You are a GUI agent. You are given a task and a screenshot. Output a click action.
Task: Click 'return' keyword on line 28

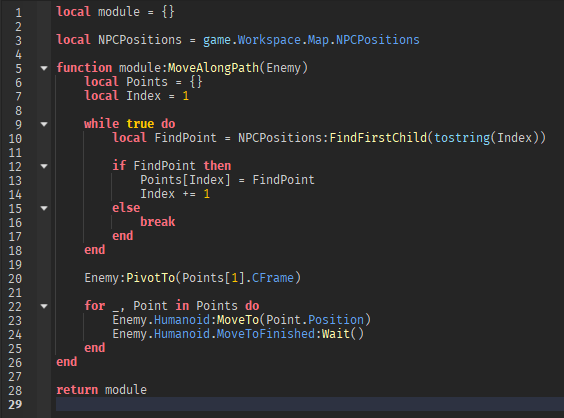tap(77, 390)
